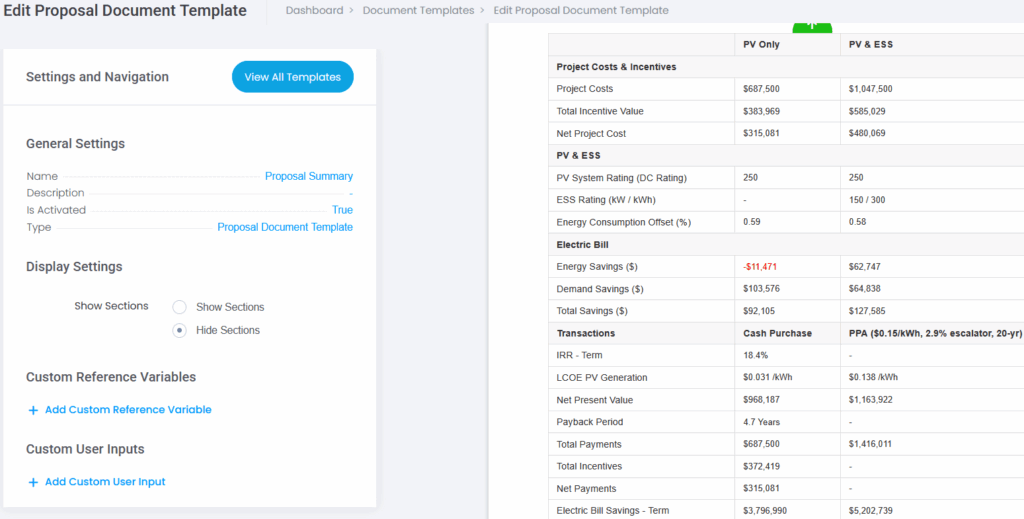The width and height of the screenshot is (1024, 519).
Task: Click the 0.58 offset value
Action: coord(857,222)
